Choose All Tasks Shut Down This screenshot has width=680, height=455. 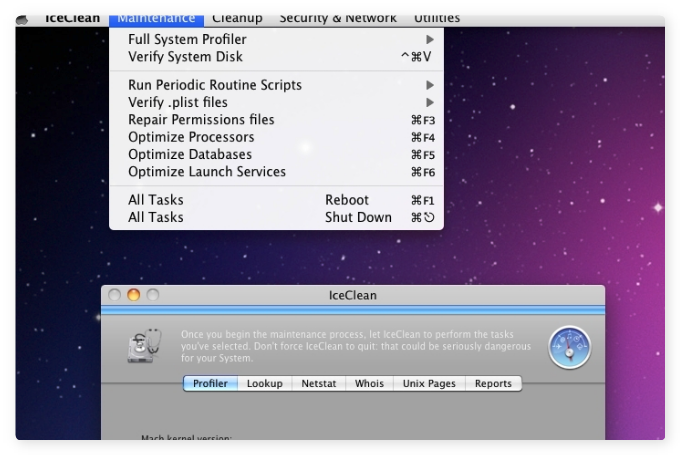click(276, 217)
